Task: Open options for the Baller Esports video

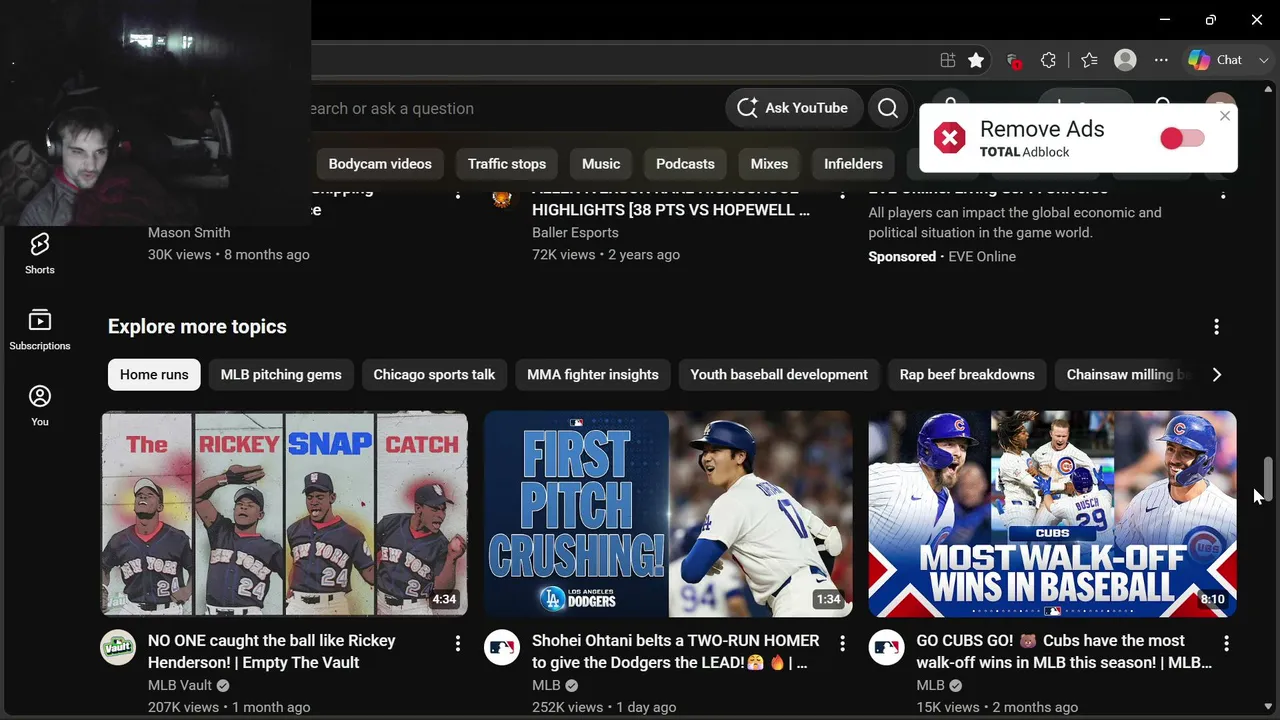Action: pyautogui.click(x=842, y=193)
